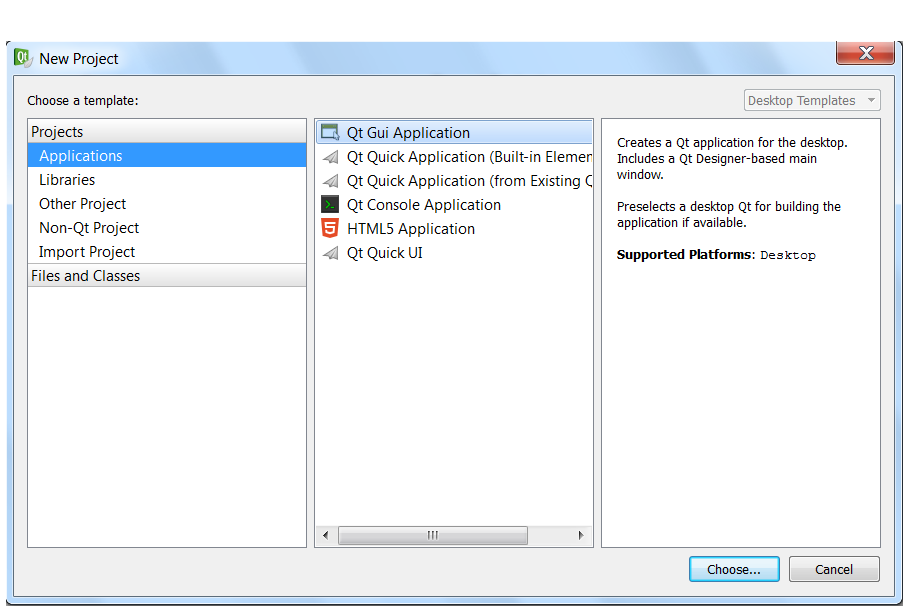Select the Import Project category
The image size is (903, 606).
167,252
